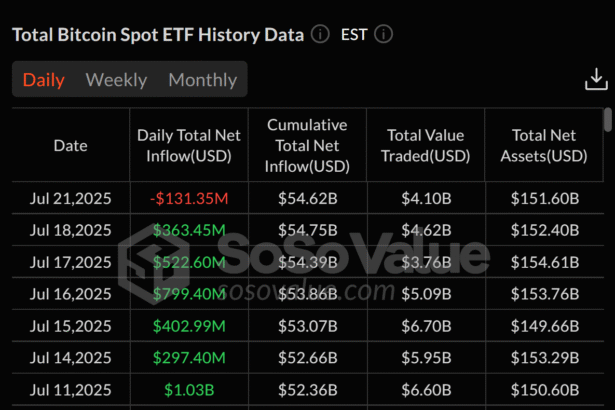Click the -$131.35M net inflow value
Screen dimensions: 615x410
click(x=188, y=198)
